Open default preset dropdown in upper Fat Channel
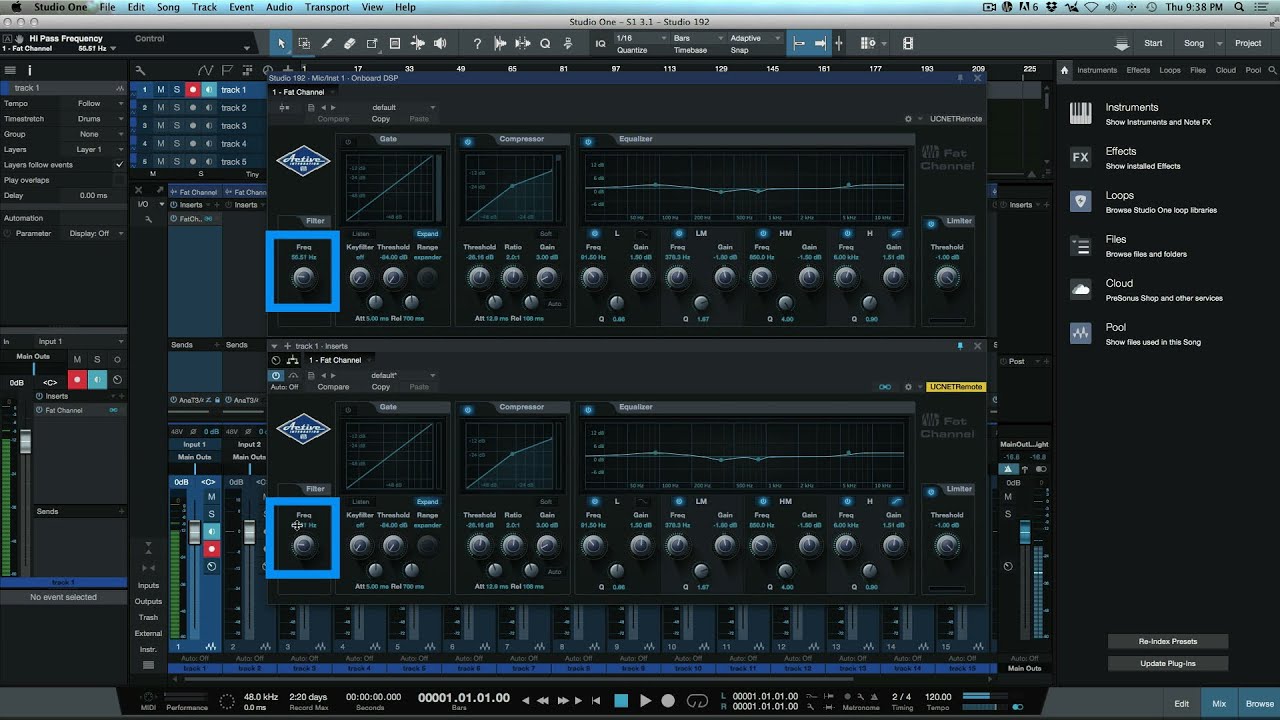The height and width of the screenshot is (720, 1280). [404, 107]
